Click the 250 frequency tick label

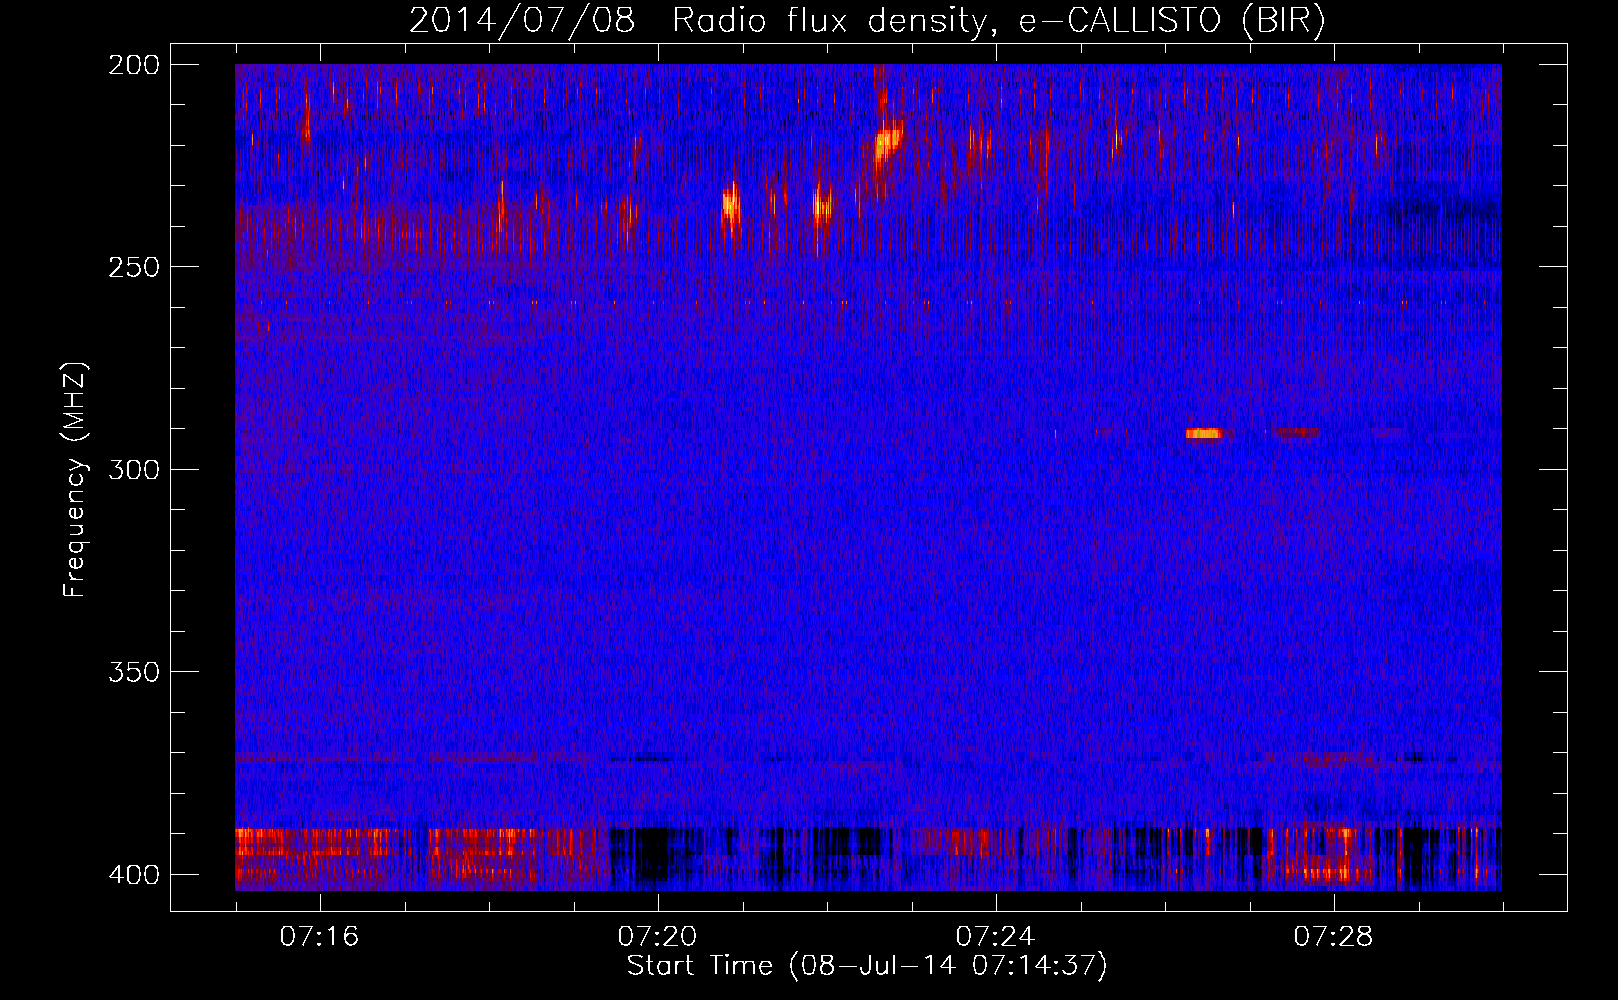point(134,267)
